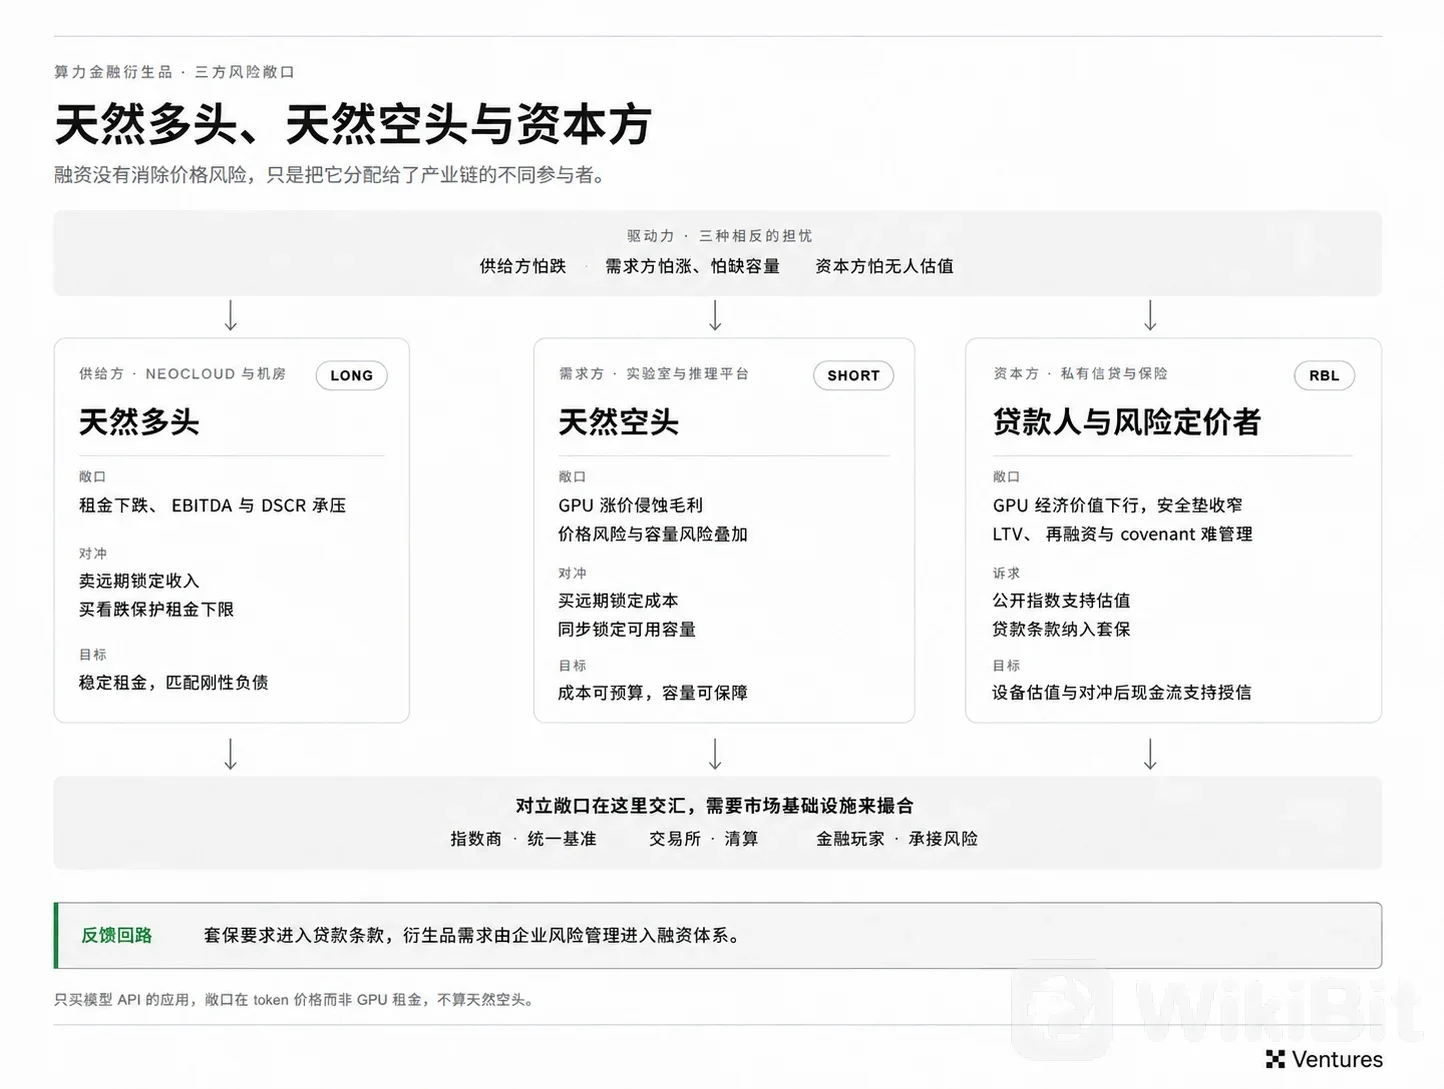The image size is (1444, 1089).
Task: Click the text 资本方怕无人估值
Action: (884, 266)
